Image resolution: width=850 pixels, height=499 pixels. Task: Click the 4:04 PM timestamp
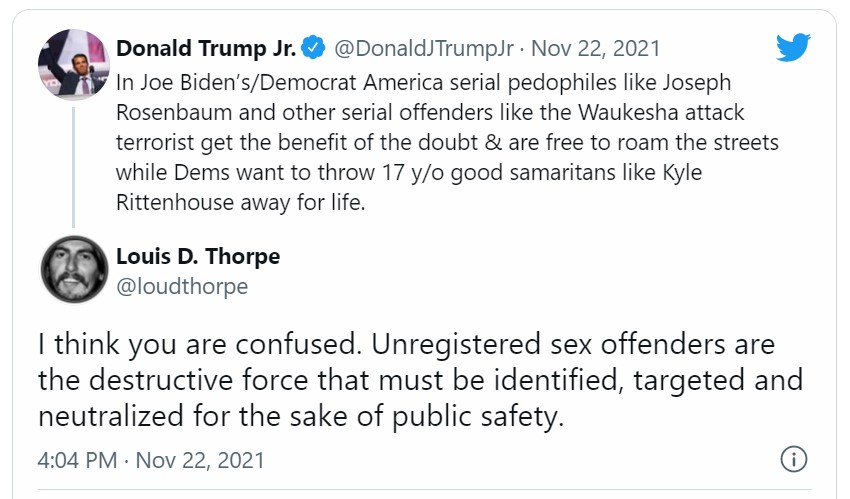click(79, 460)
